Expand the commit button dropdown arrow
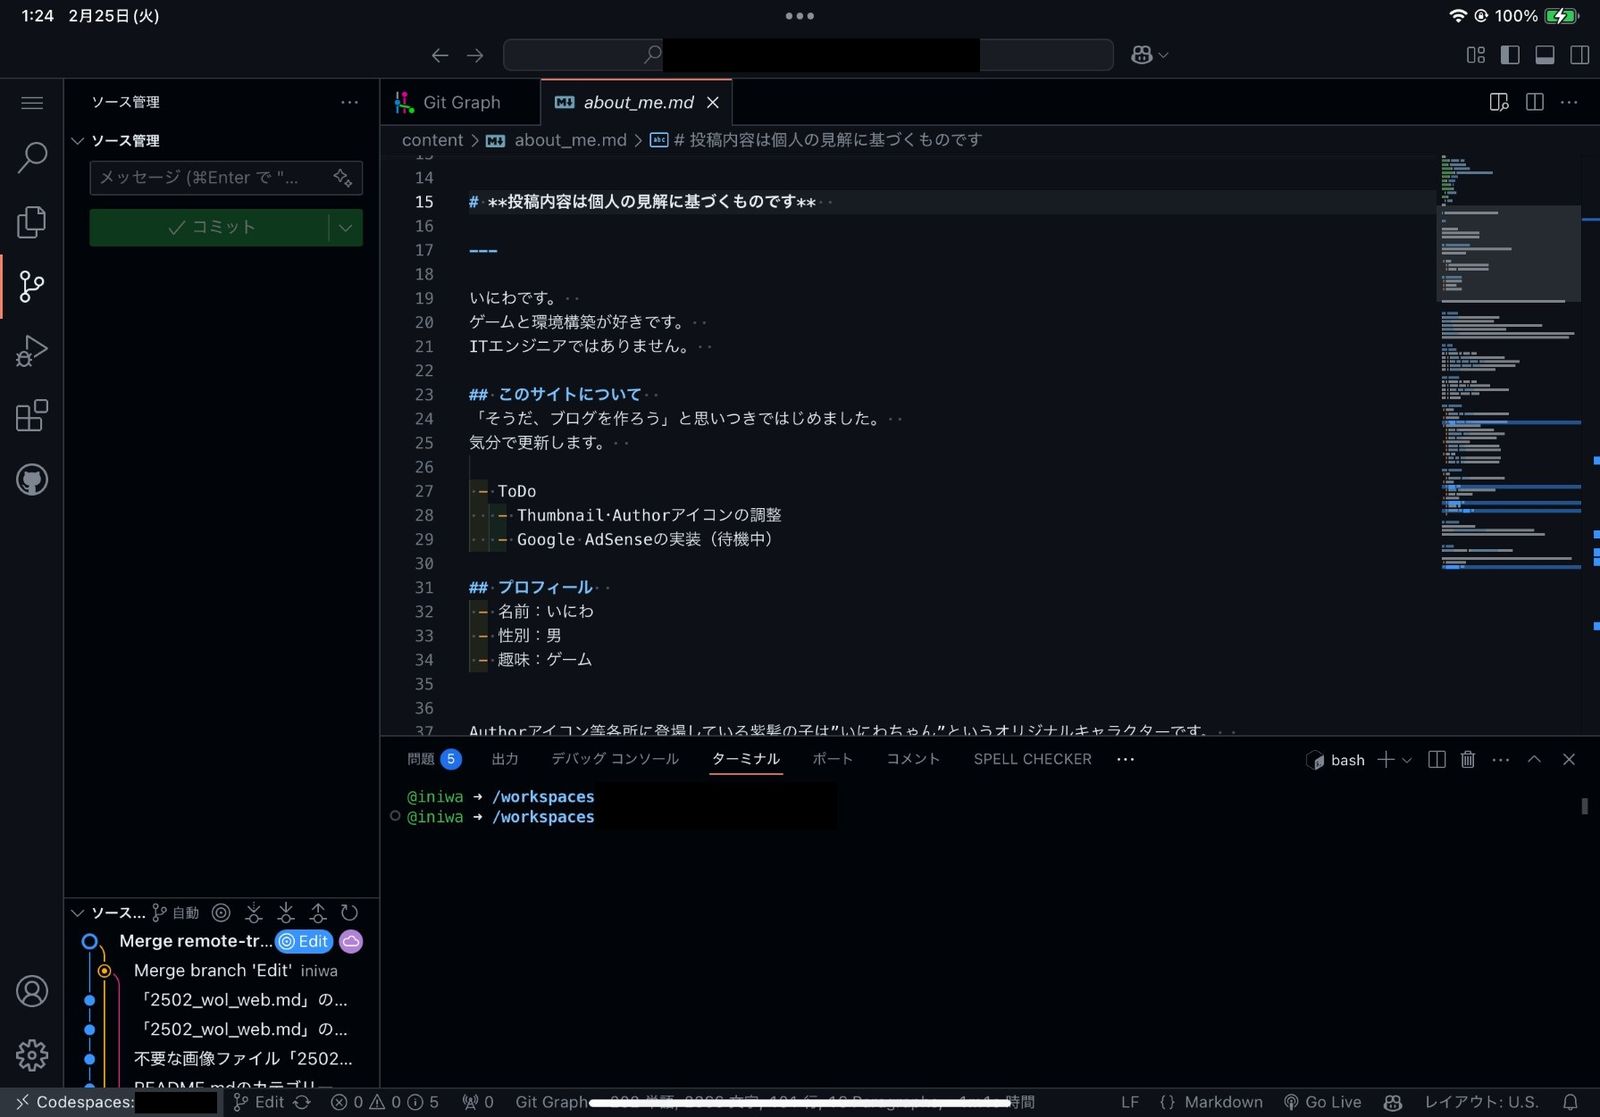Image resolution: width=1600 pixels, height=1117 pixels. (x=345, y=227)
